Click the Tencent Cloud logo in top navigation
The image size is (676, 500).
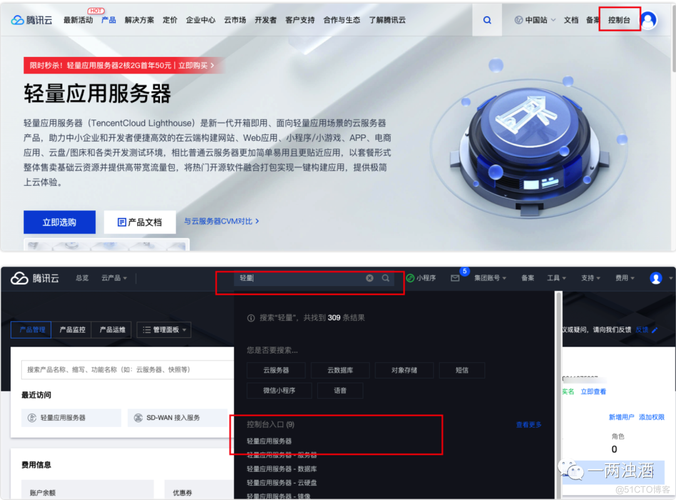pos(31,20)
